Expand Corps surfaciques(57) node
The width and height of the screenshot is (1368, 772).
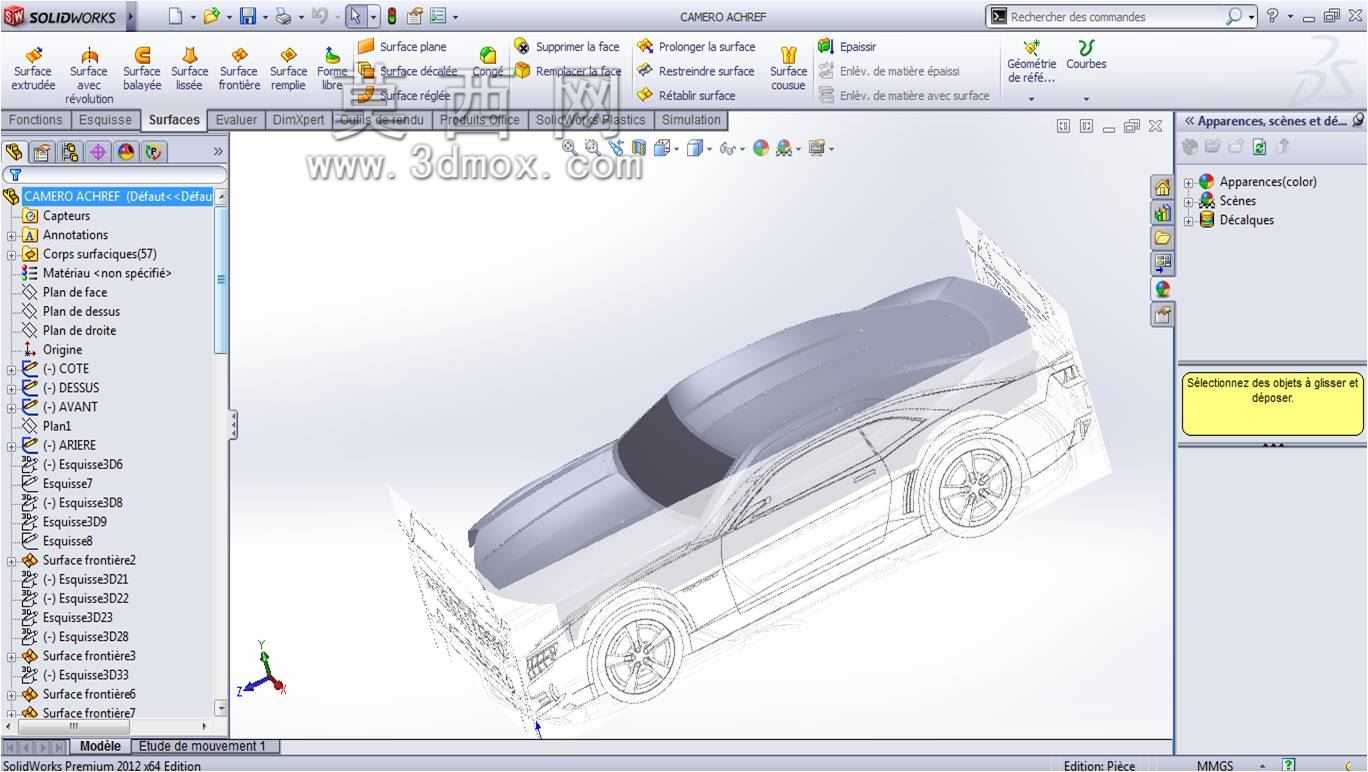coord(11,255)
